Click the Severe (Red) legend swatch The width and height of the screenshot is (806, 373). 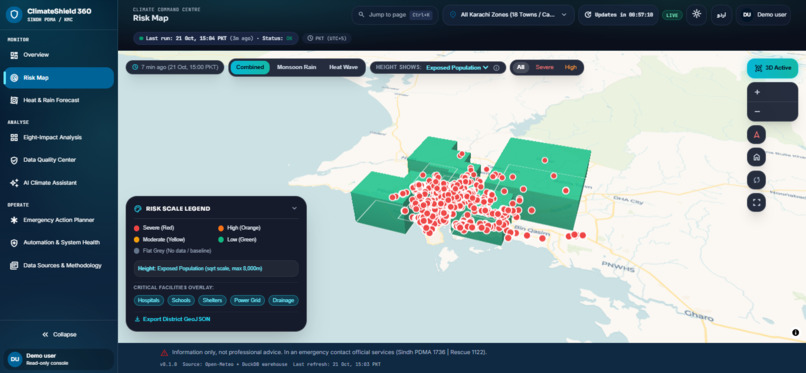[x=137, y=228]
